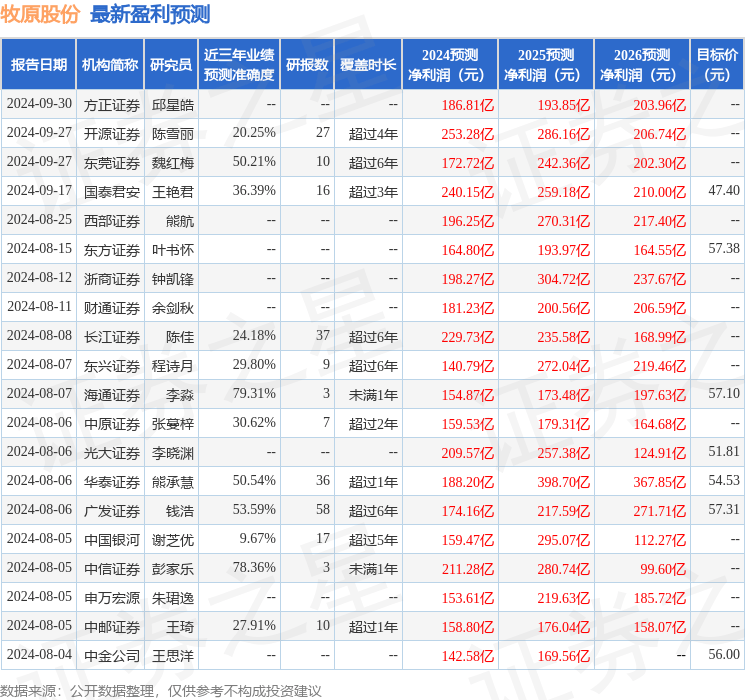The height and width of the screenshot is (700, 745).
Task: Click the 56.00 target price
Action: 724,654
